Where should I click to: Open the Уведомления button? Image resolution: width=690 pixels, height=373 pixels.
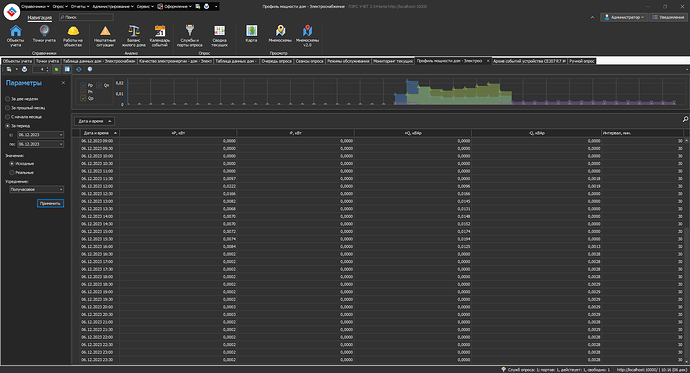(668, 17)
